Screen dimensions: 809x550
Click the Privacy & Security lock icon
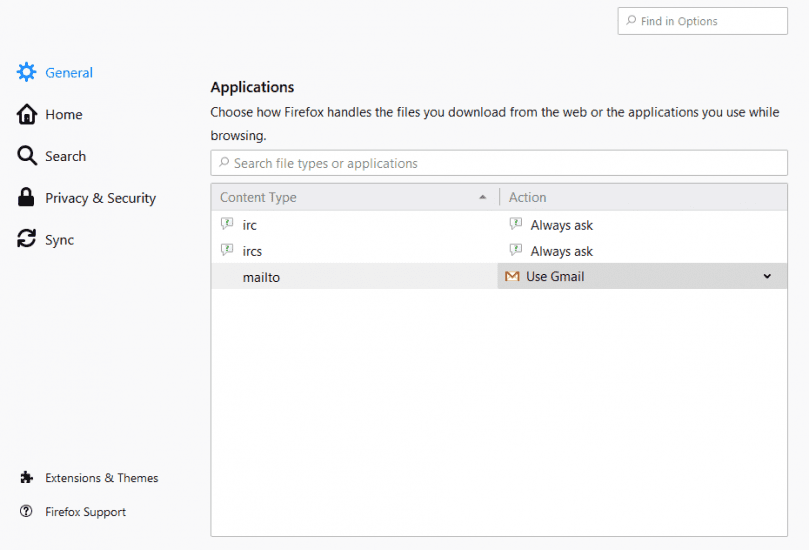click(x=27, y=198)
